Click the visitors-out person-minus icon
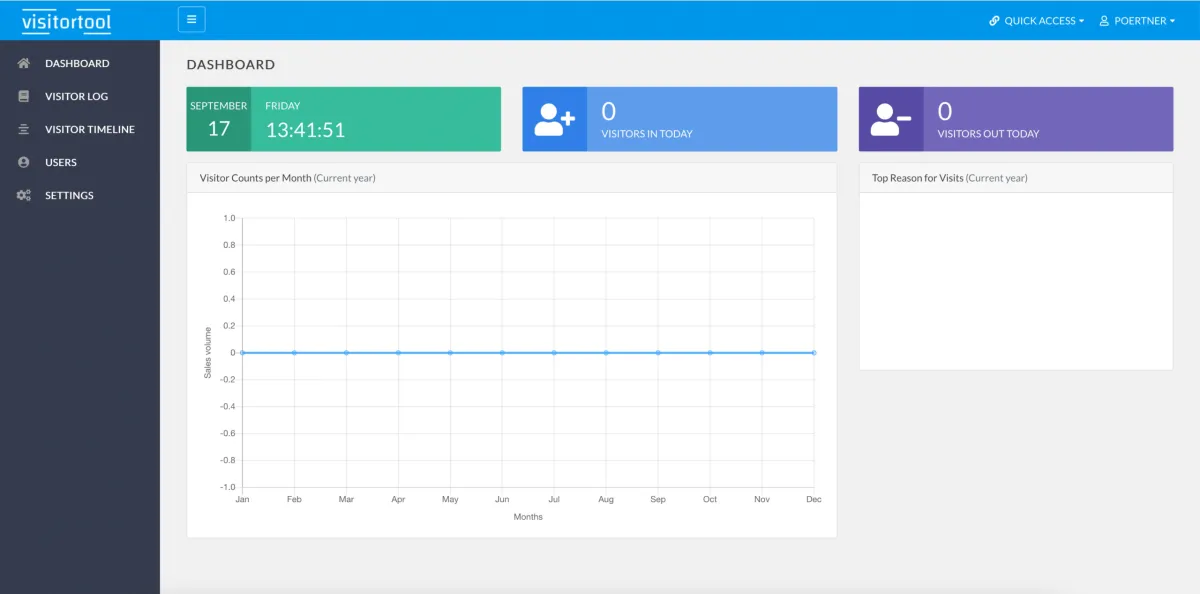 point(891,119)
